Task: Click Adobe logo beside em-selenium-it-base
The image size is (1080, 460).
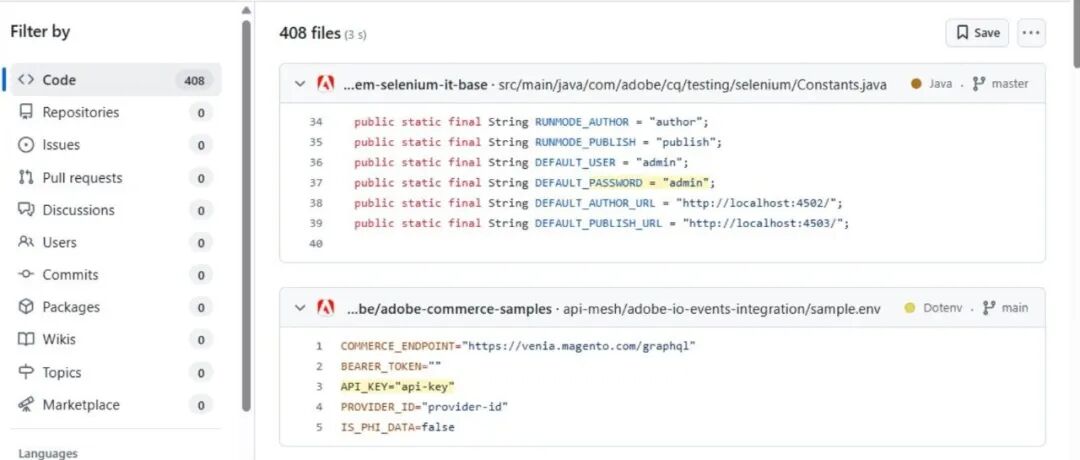Action: [325, 83]
